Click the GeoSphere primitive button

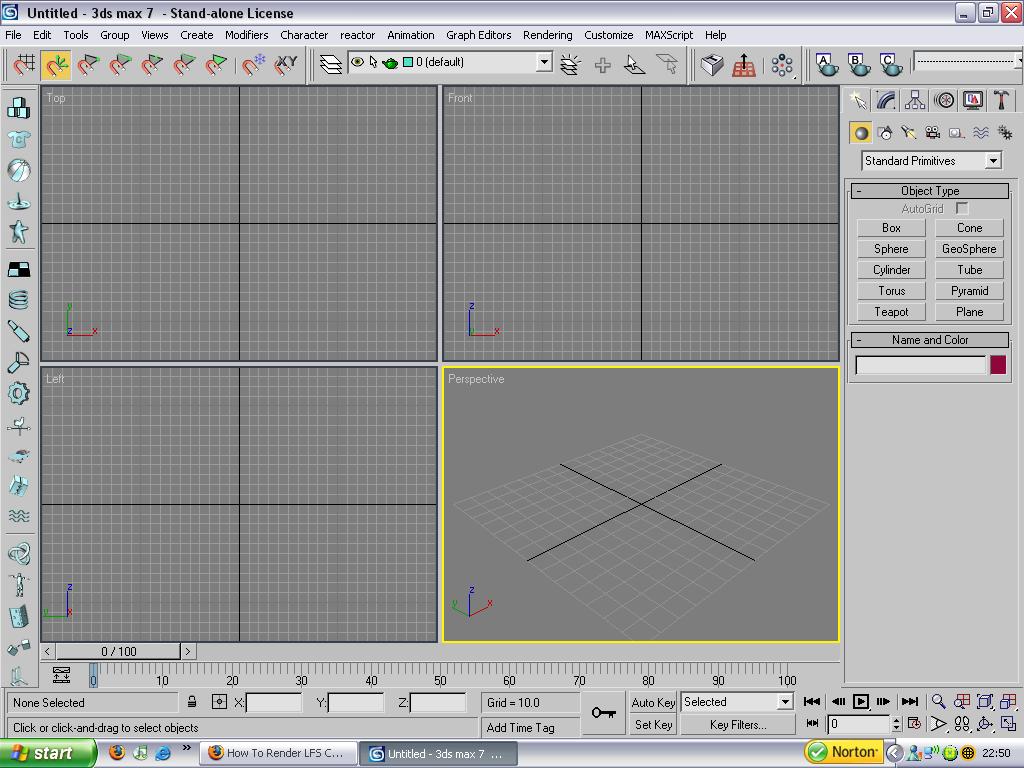[969, 249]
